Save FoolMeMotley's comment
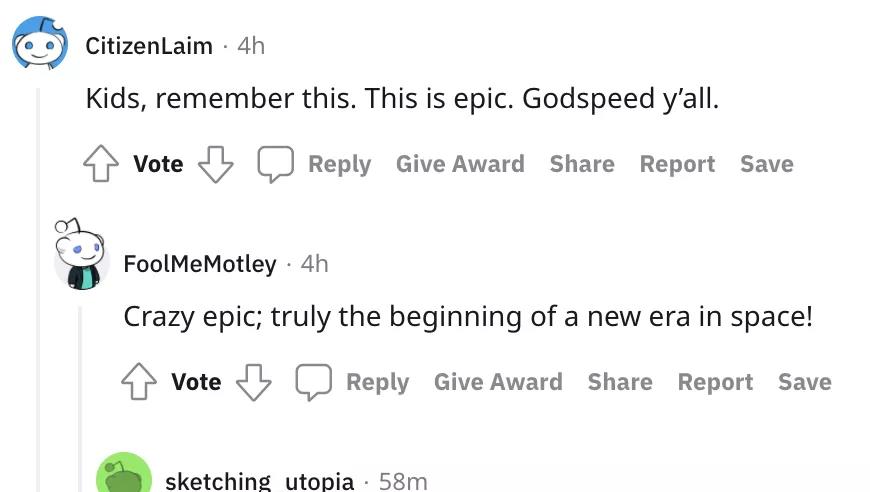Viewport: 870px width, 492px height. point(805,382)
